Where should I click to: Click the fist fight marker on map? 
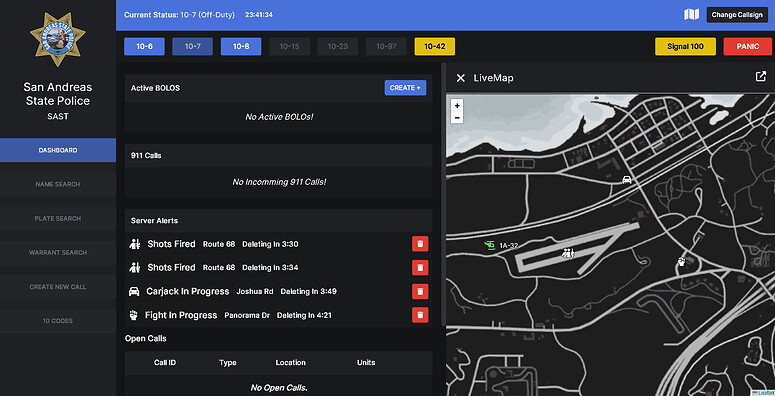(681, 262)
